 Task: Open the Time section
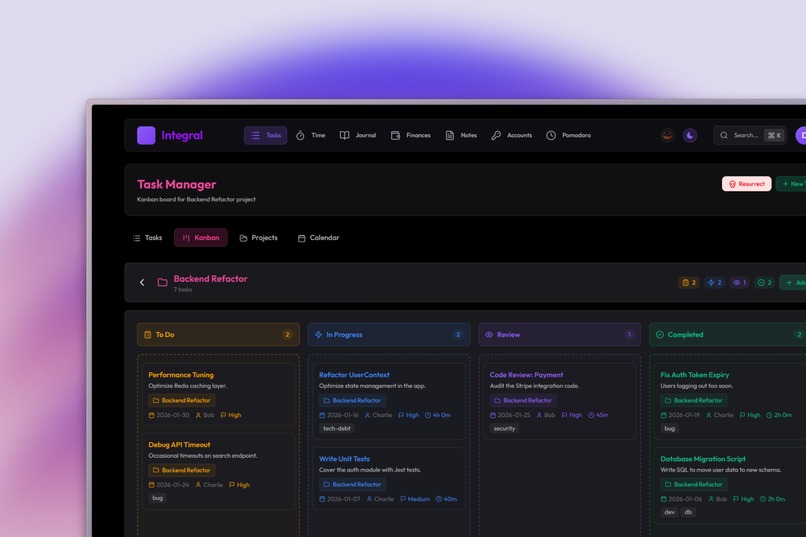[310, 135]
